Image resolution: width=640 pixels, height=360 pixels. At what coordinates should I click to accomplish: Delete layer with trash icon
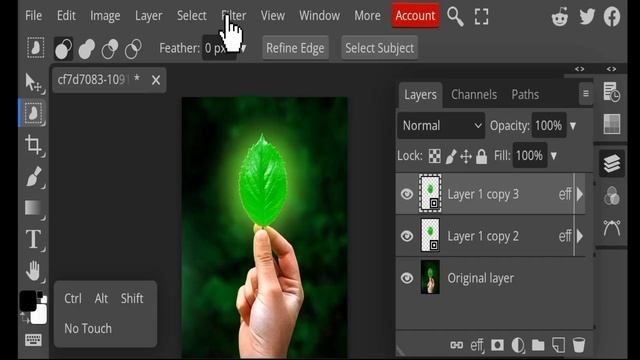click(579, 345)
